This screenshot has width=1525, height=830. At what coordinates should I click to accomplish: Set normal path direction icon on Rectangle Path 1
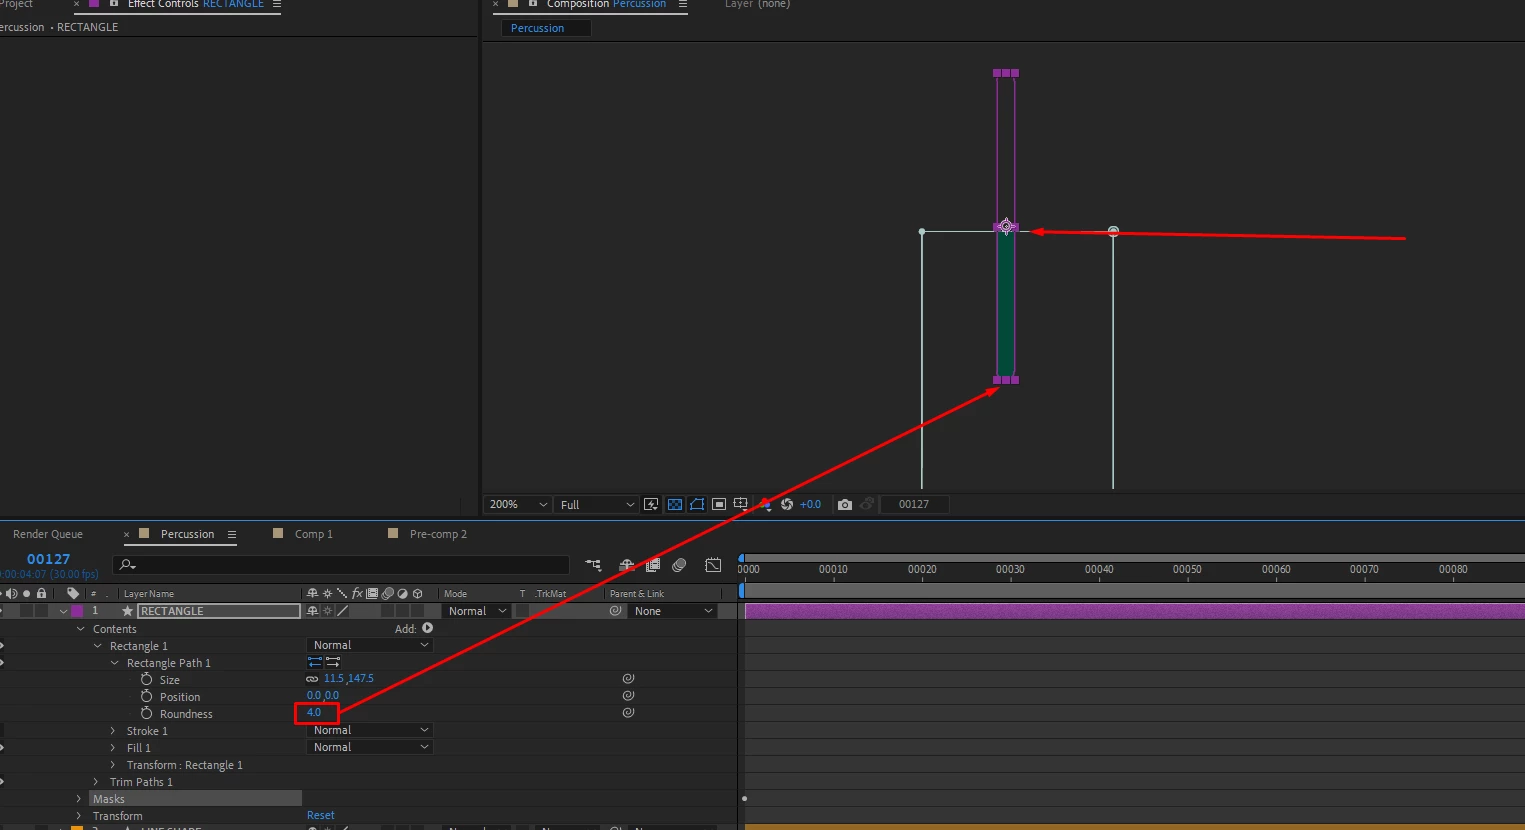(x=333, y=662)
